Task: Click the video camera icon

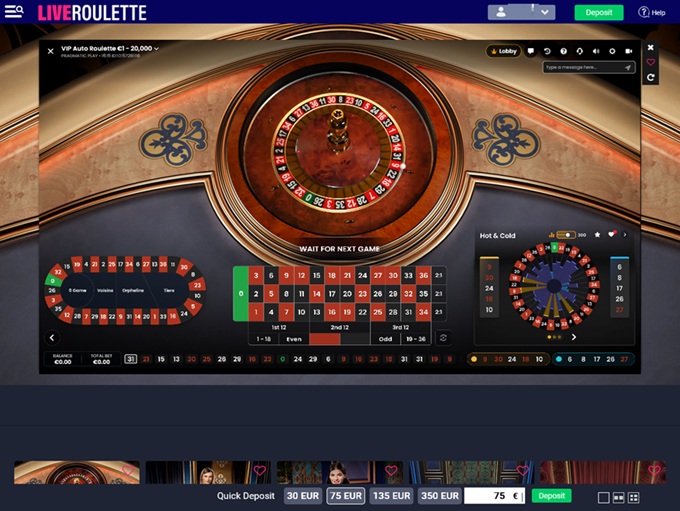Action: coord(628,51)
